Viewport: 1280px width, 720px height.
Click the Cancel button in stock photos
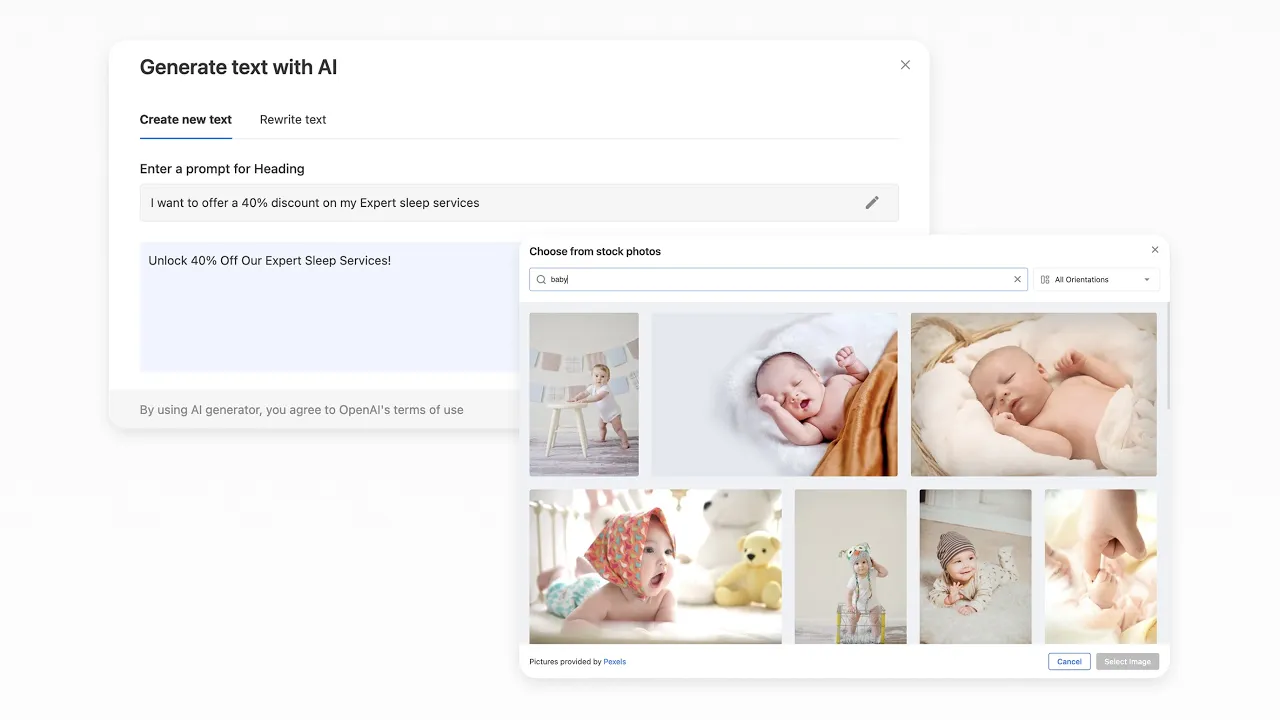point(1069,661)
